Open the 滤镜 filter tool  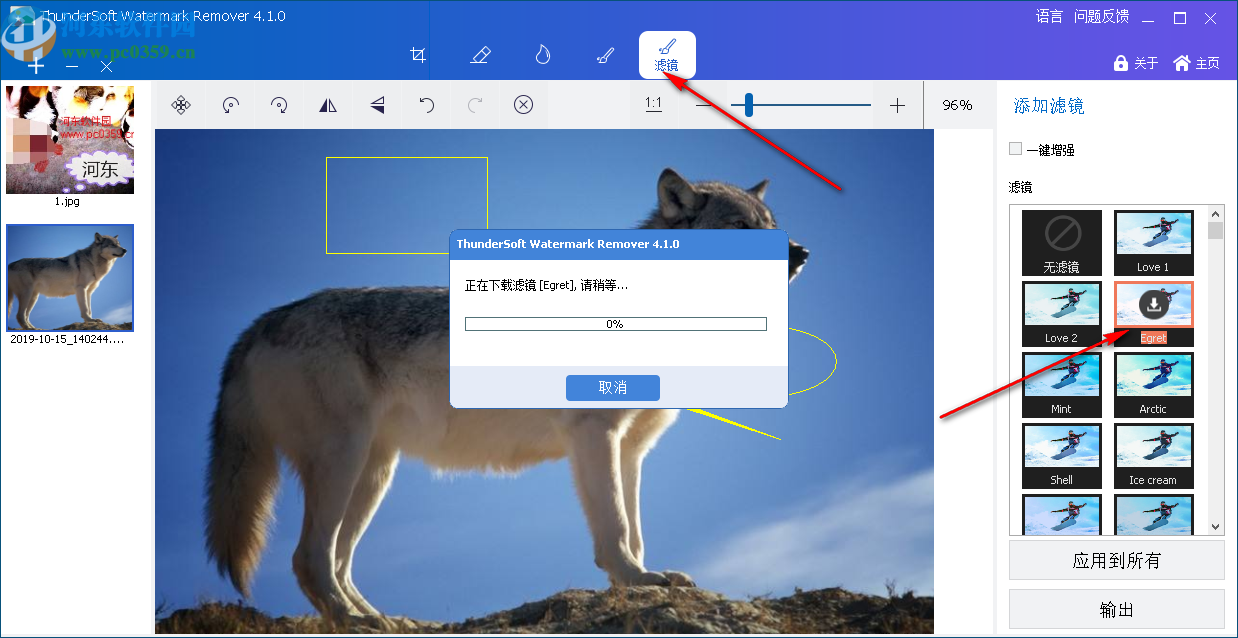666,55
